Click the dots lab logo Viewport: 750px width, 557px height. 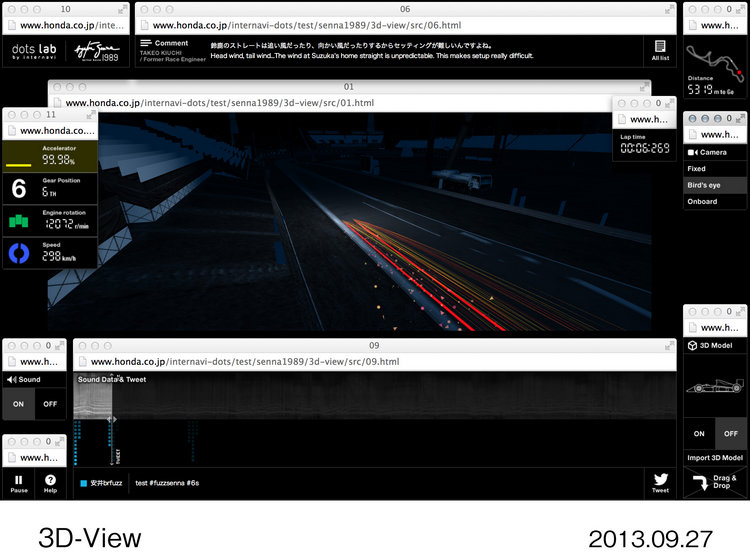(x=33, y=50)
